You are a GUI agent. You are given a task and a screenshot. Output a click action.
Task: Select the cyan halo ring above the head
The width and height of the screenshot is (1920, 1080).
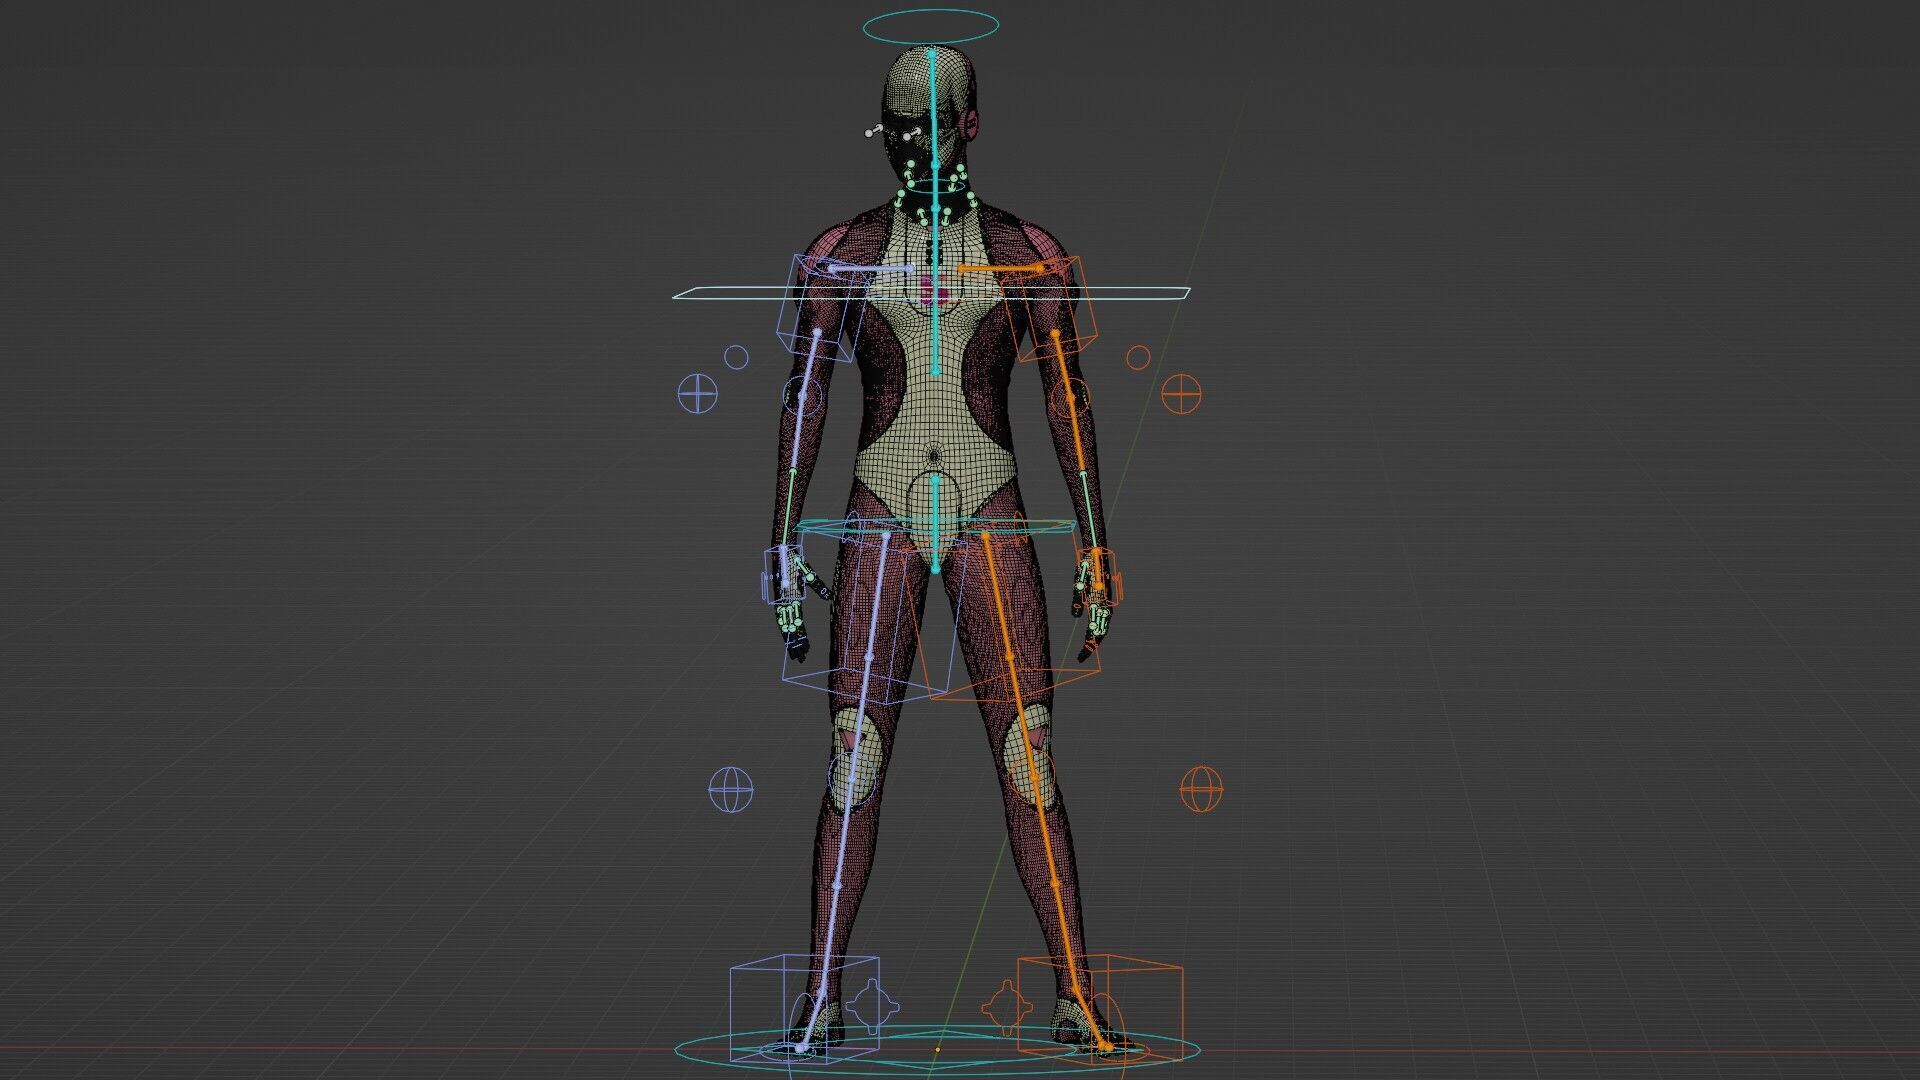pyautogui.click(x=929, y=28)
